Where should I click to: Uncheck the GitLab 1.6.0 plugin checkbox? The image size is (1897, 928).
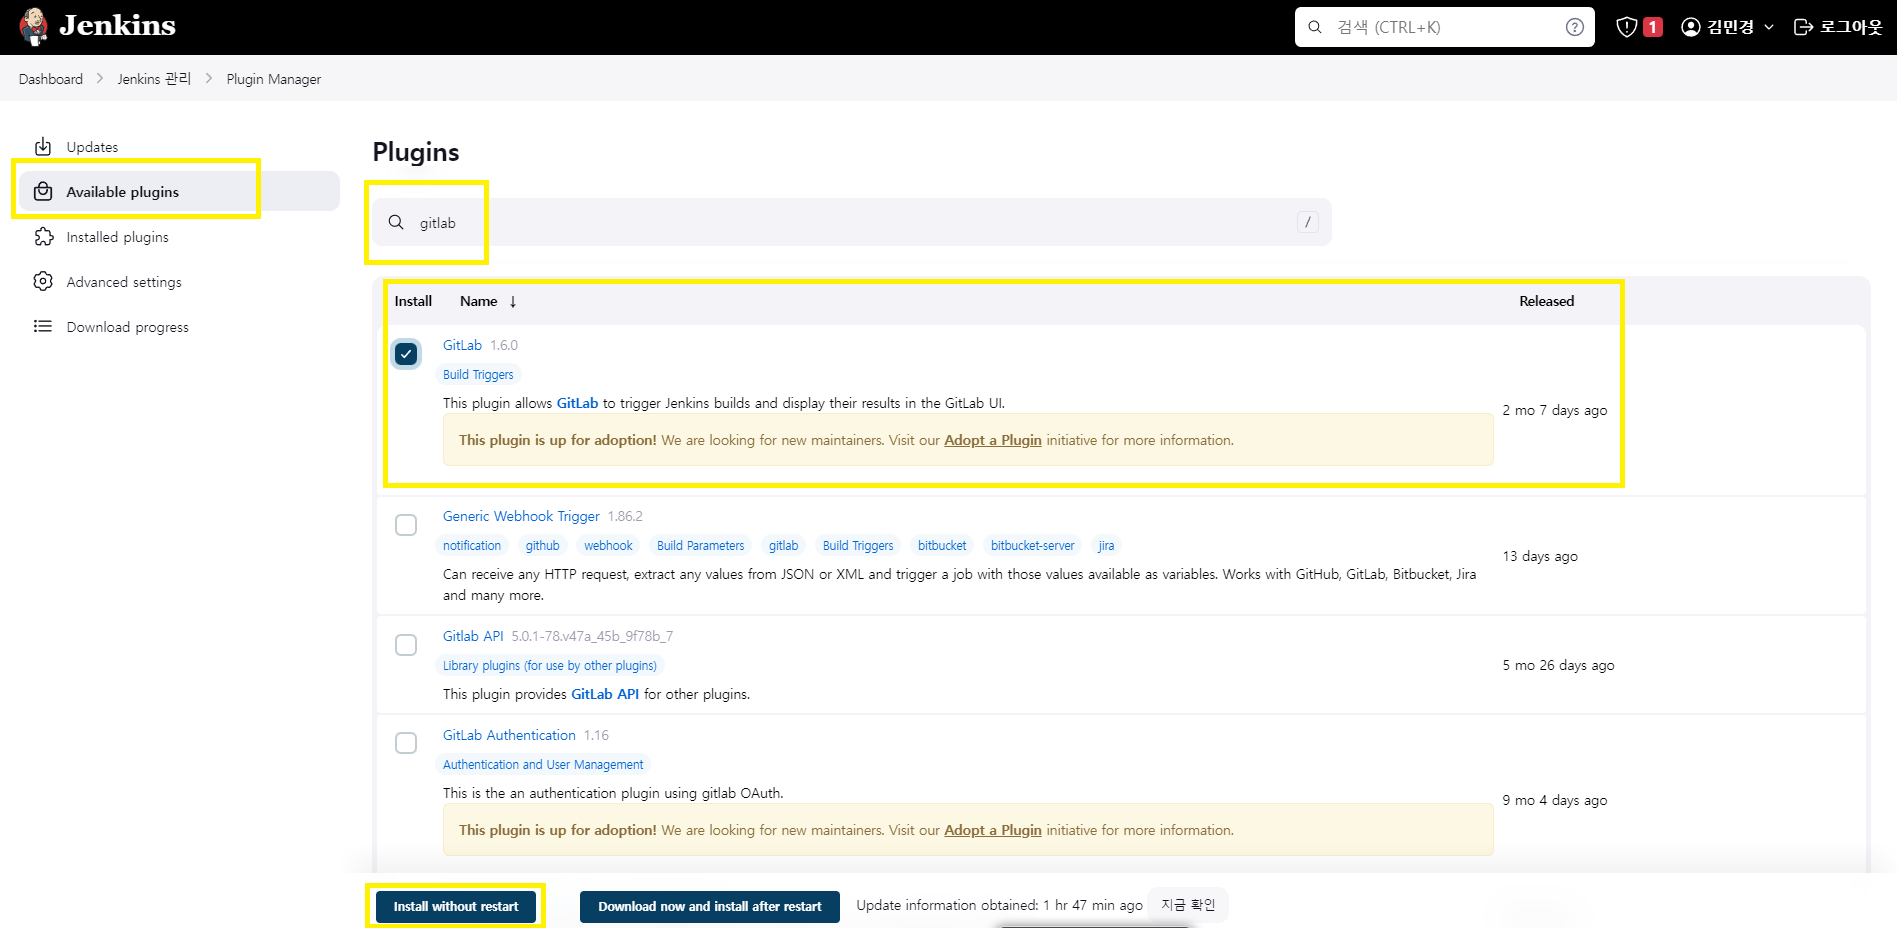pyautogui.click(x=406, y=354)
